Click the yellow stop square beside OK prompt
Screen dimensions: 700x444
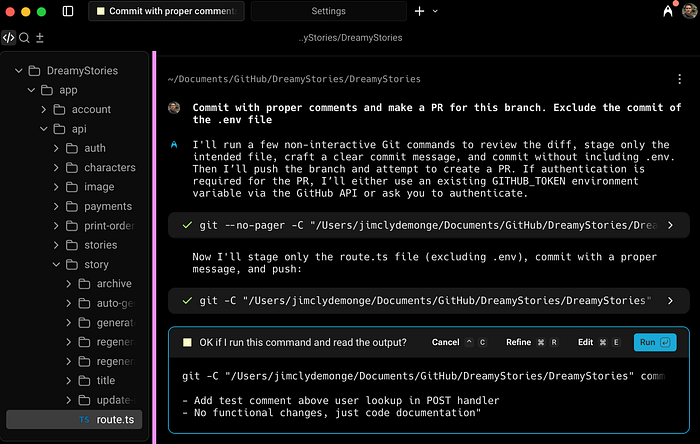tap(187, 342)
